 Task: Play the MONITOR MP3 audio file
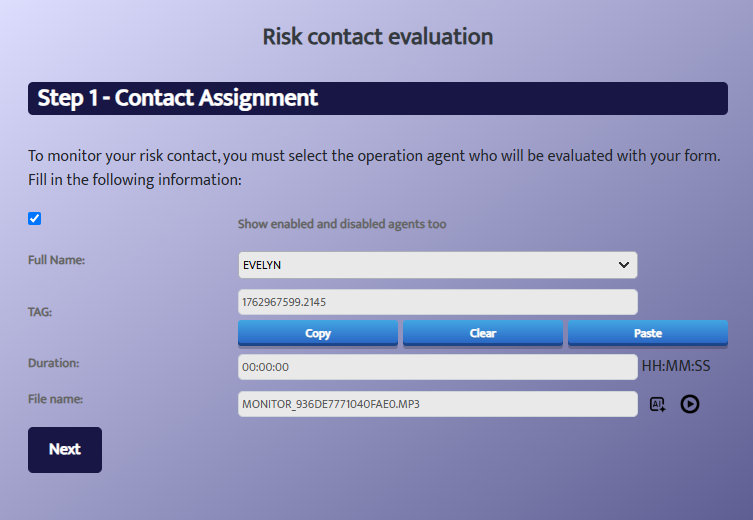690,404
